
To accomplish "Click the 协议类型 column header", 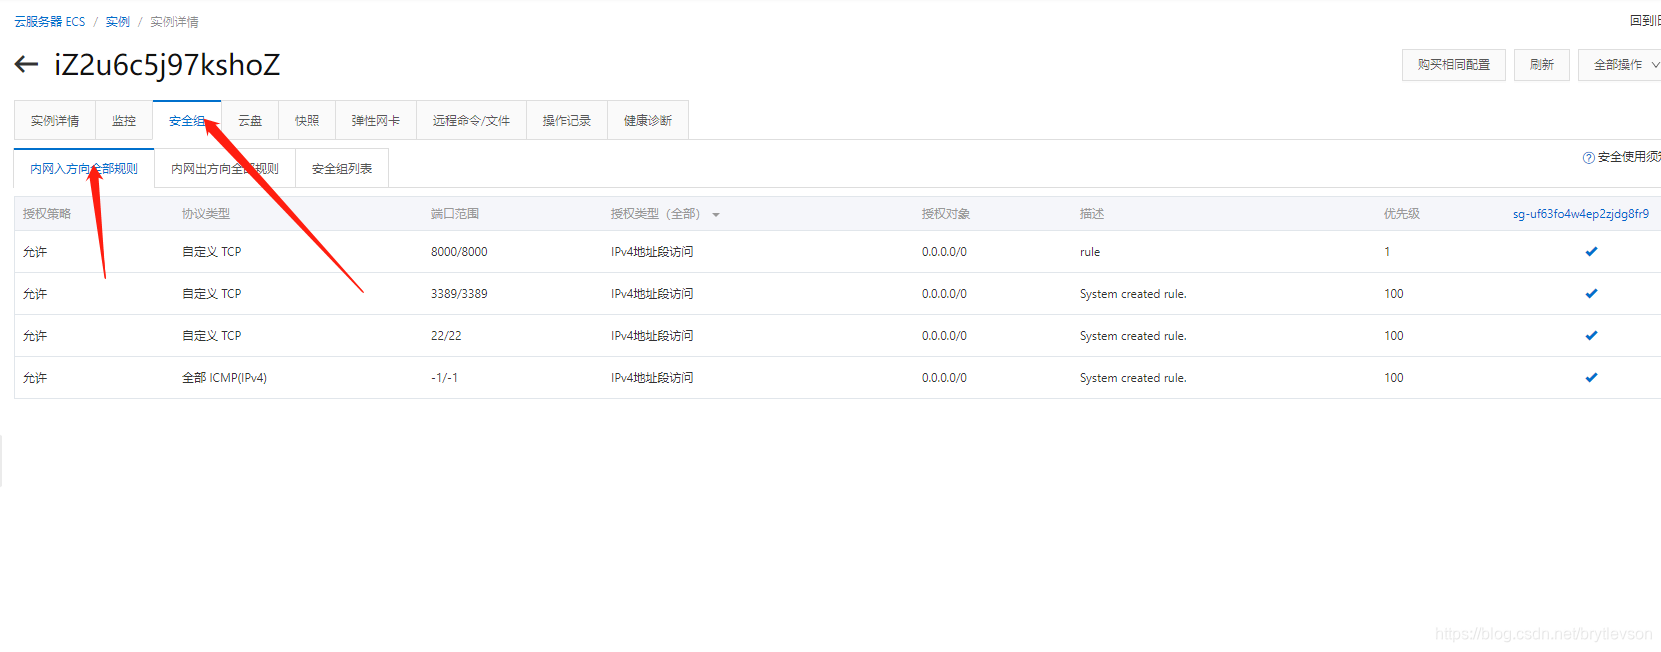I will point(206,214).
